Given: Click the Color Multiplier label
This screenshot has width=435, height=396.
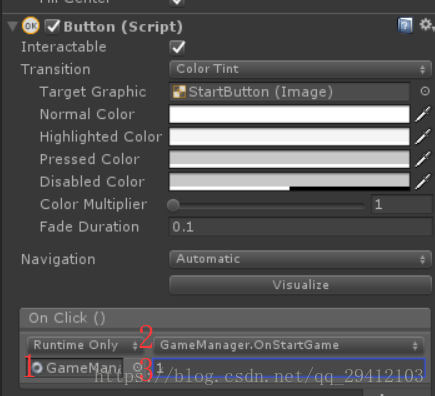Looking at the screenshot, I should point(93,204).
